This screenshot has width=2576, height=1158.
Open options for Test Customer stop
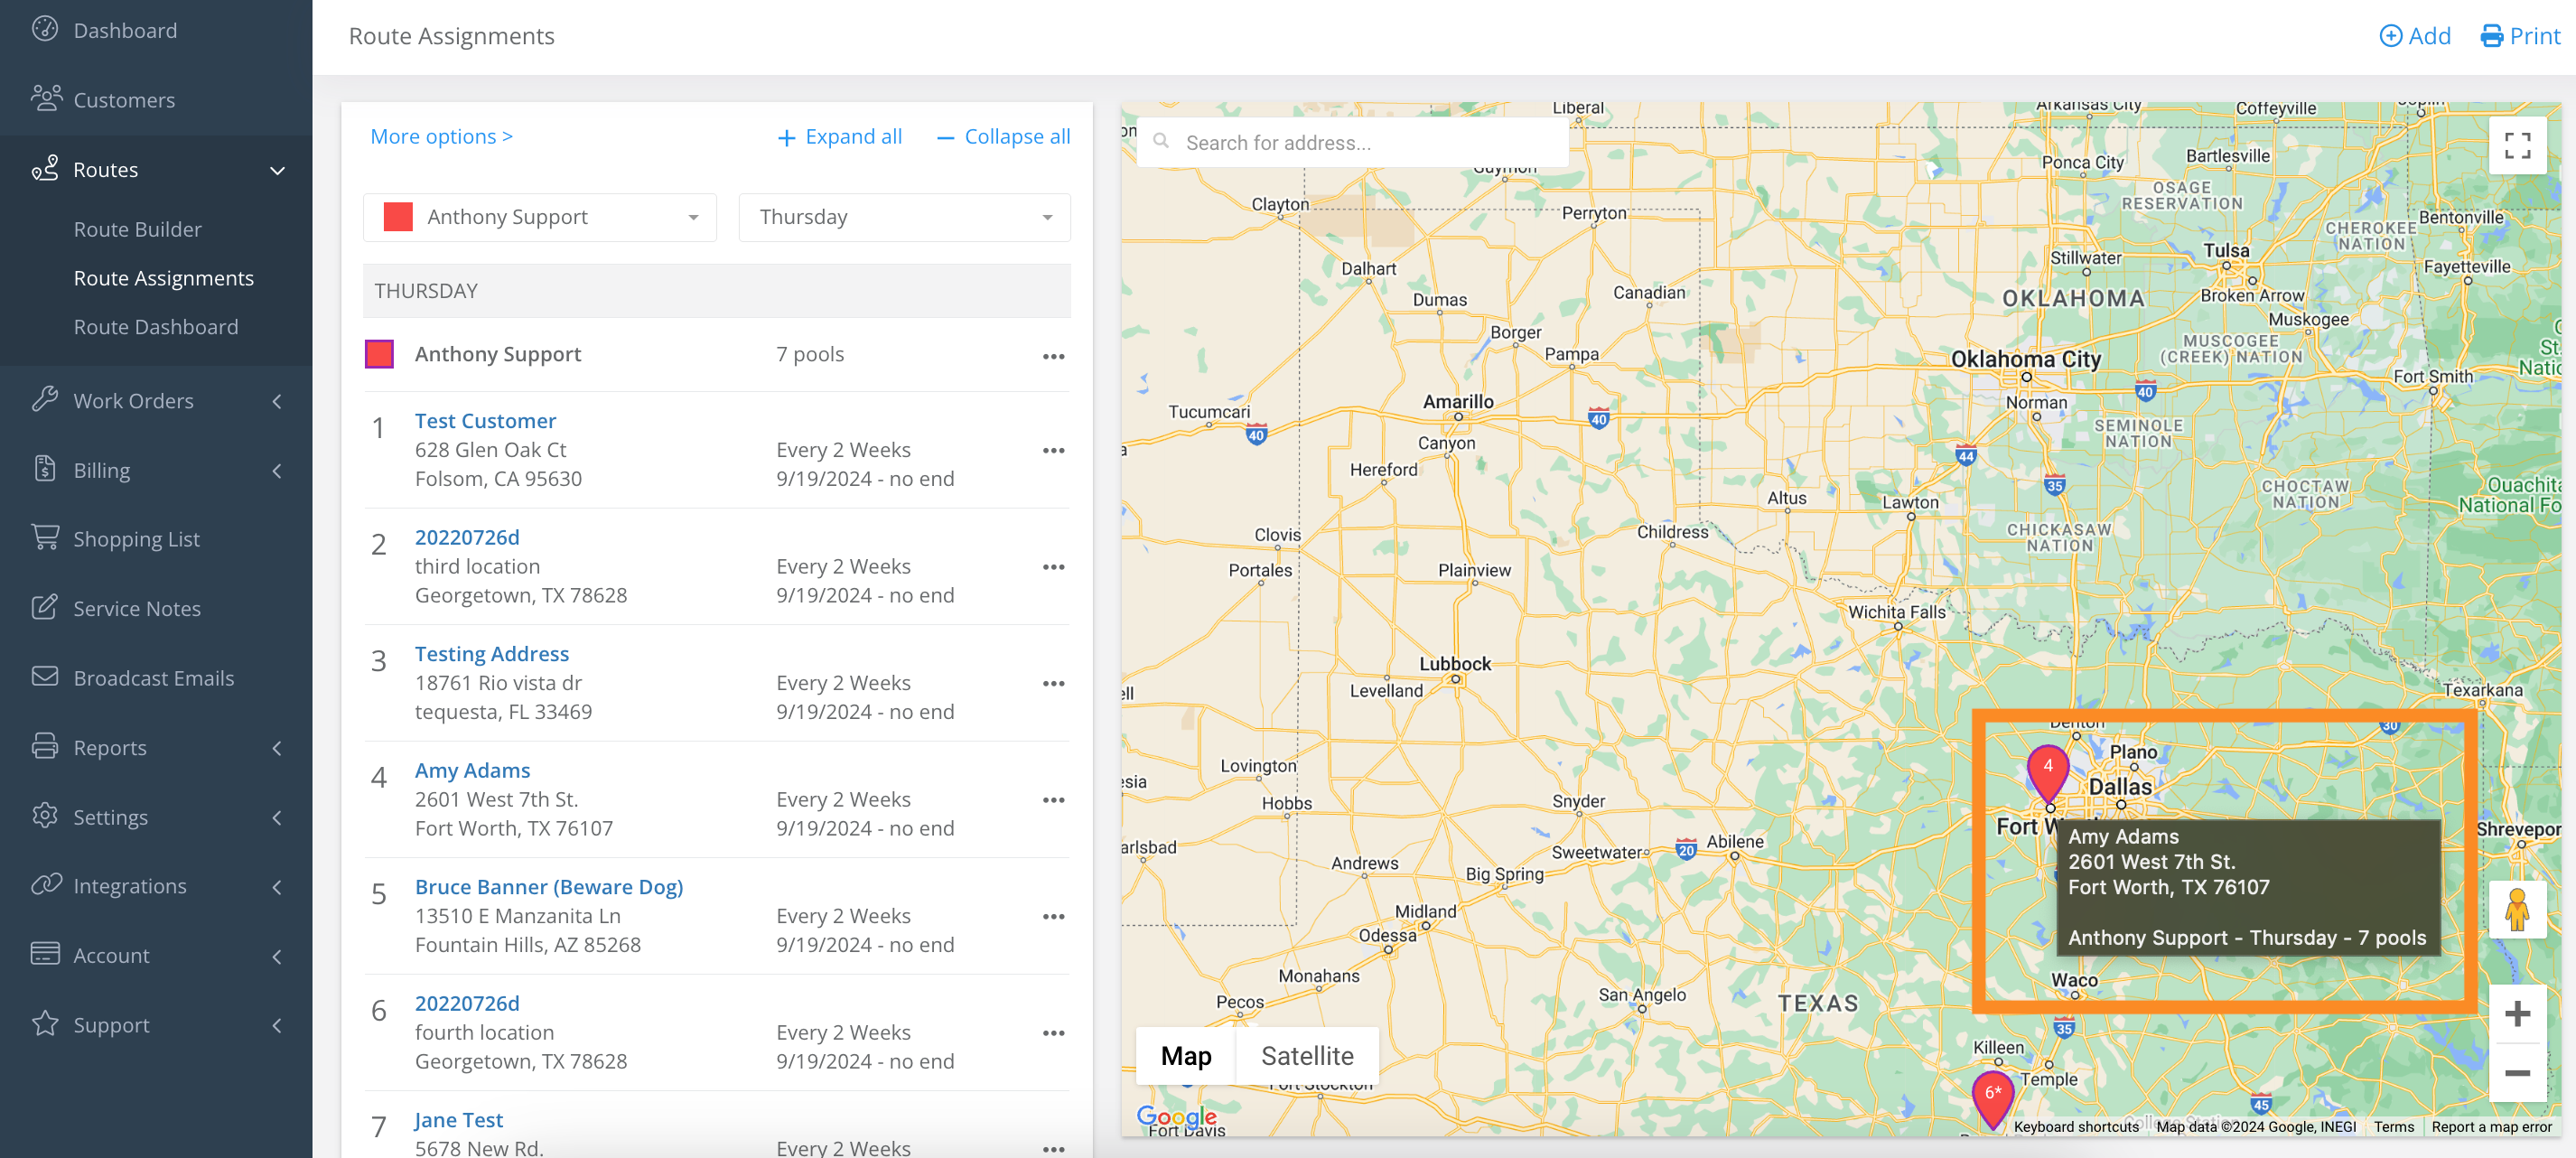coord(1053,450)
